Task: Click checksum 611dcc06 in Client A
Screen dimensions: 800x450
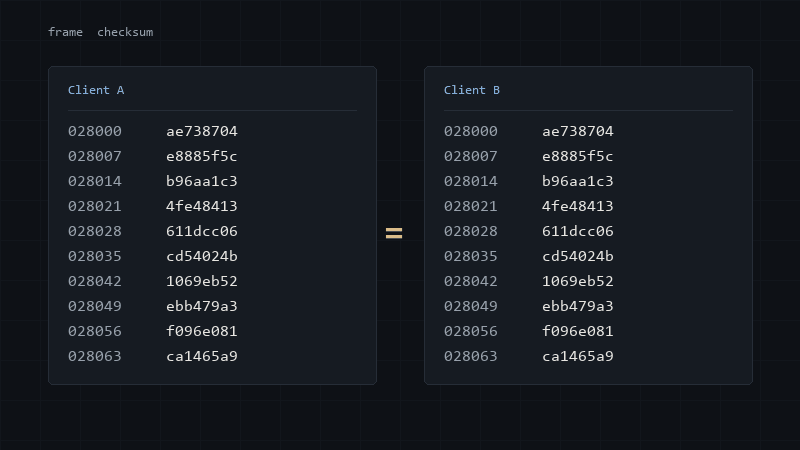Action: click(x=202, y=231)
